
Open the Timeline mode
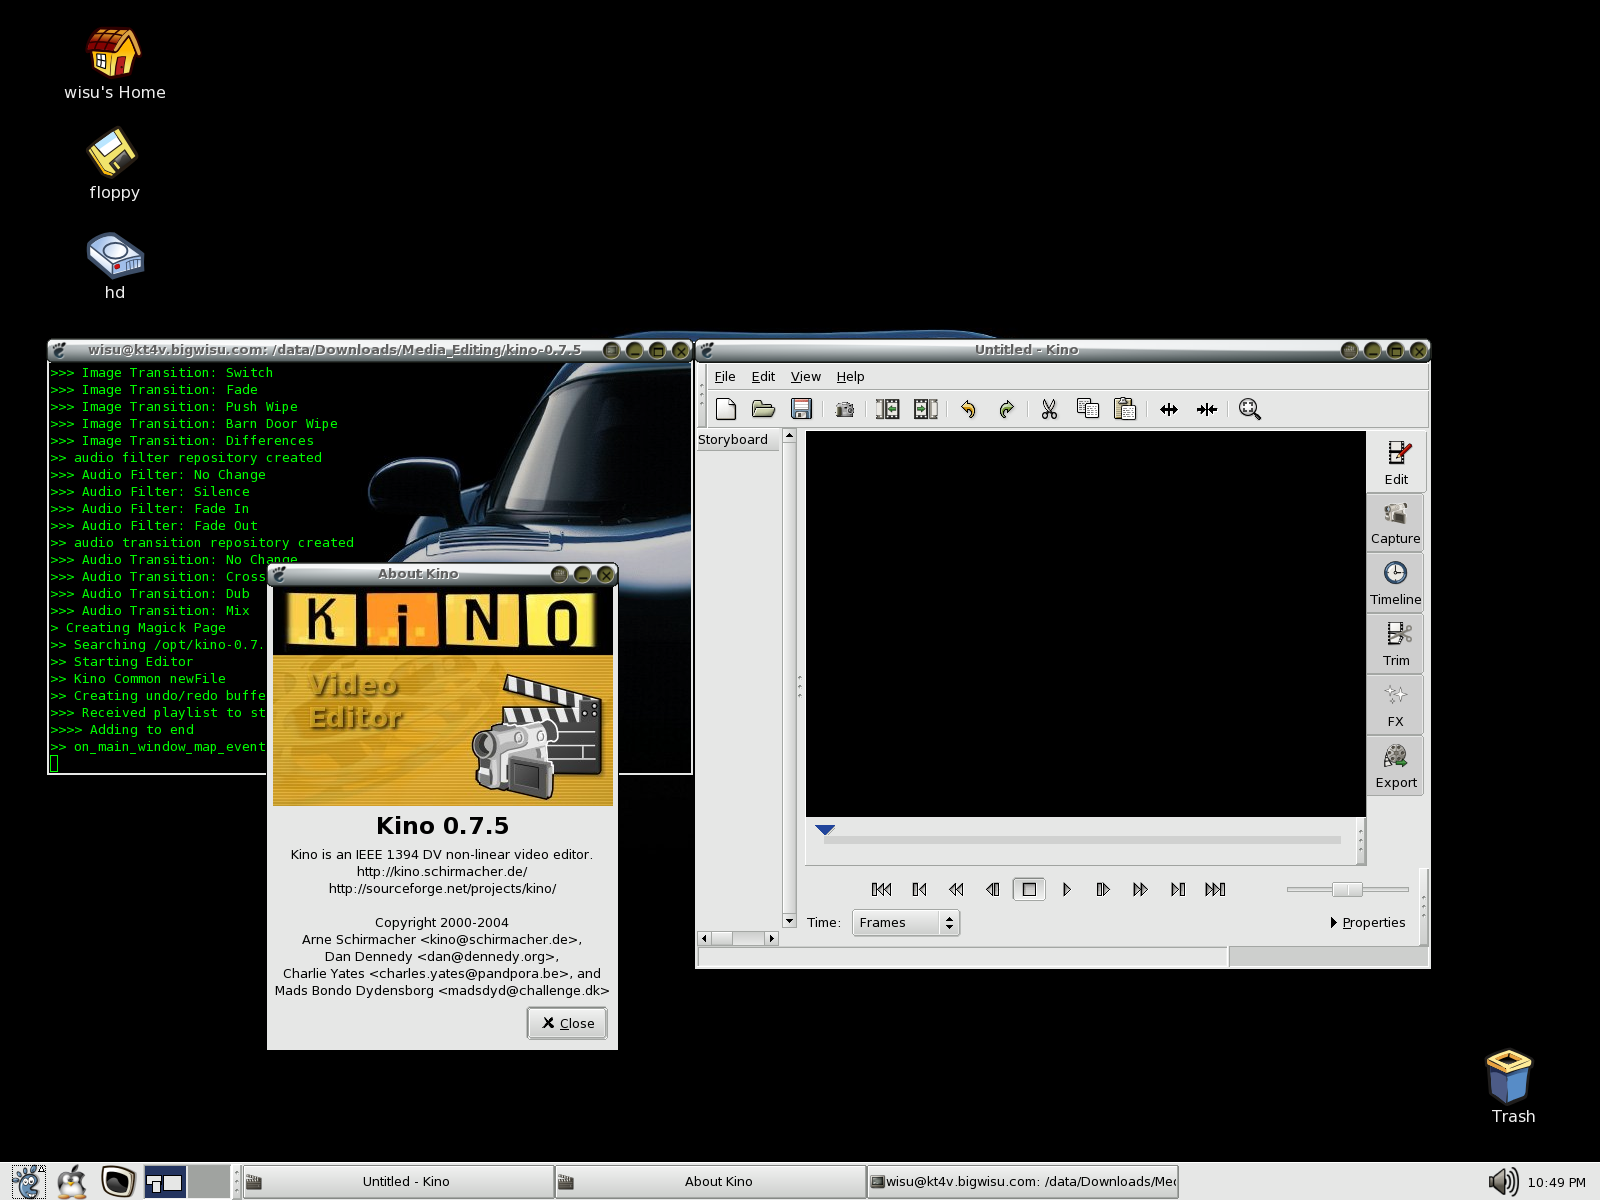pyautogui.click(x=1396, y=584)
